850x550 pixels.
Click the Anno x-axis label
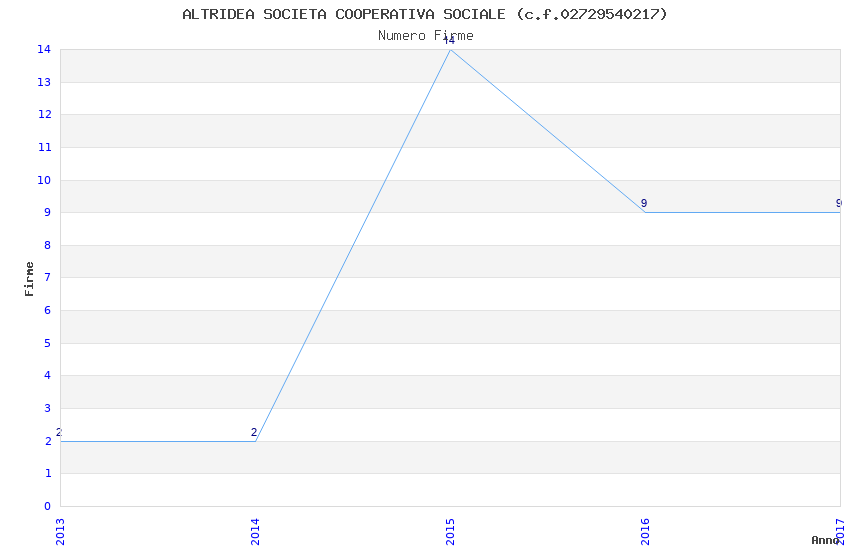825,540
